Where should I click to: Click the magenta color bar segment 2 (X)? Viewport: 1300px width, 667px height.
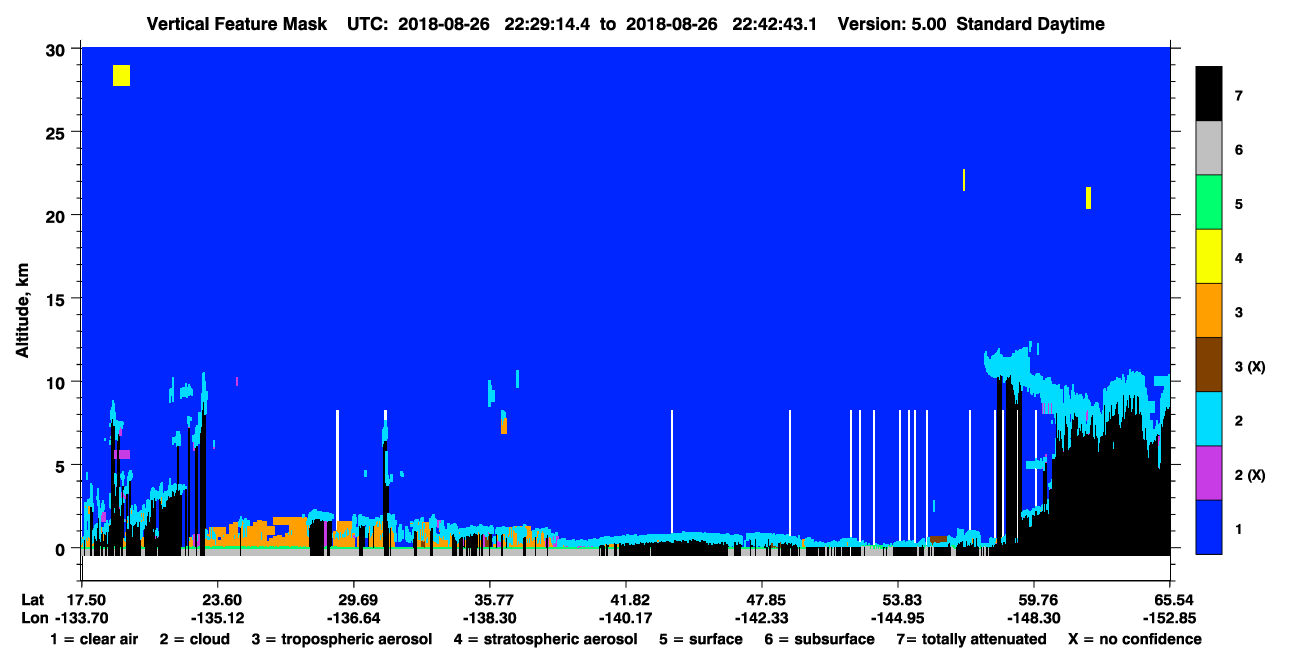click(x=1209, y=473)
